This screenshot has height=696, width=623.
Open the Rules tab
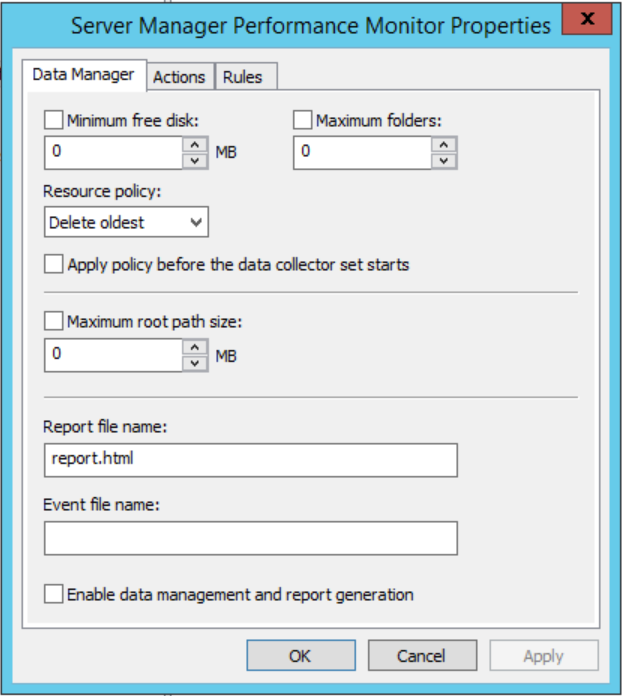click(243, 77)
